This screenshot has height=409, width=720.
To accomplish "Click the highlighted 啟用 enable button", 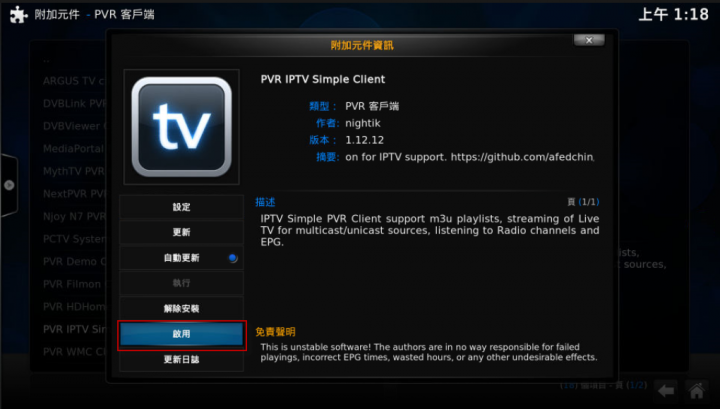I will tap(181, 334).
